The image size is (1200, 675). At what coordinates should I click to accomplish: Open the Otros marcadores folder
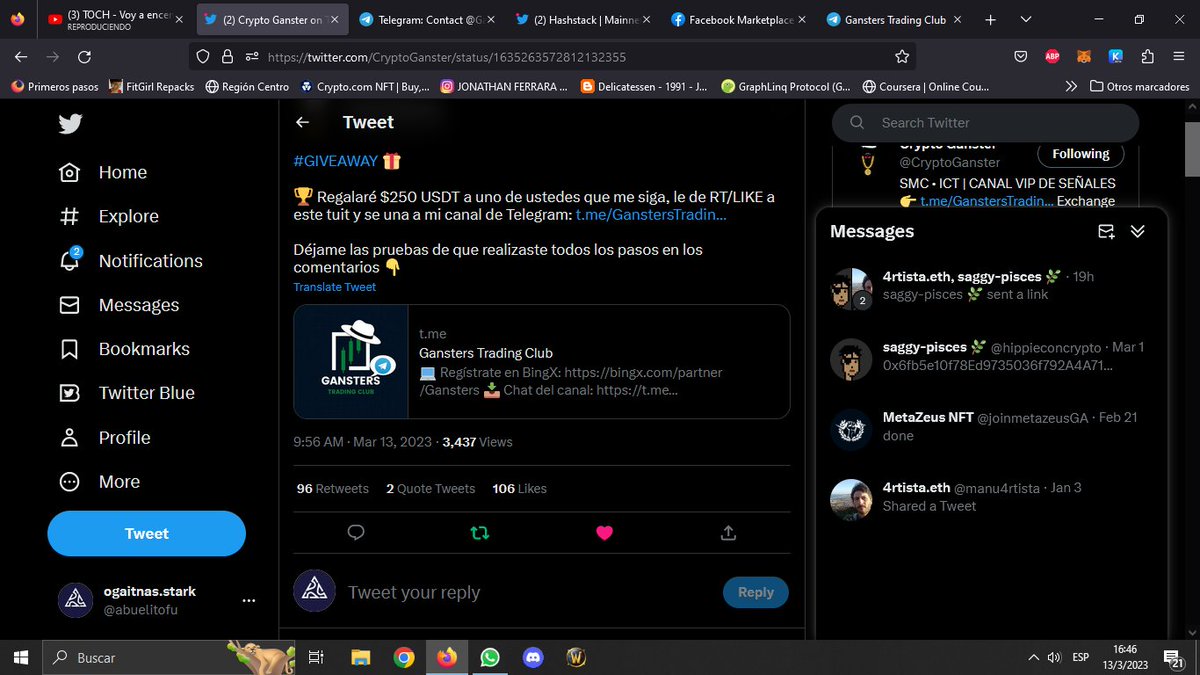pyautogui.click(x=1140, y=87)
